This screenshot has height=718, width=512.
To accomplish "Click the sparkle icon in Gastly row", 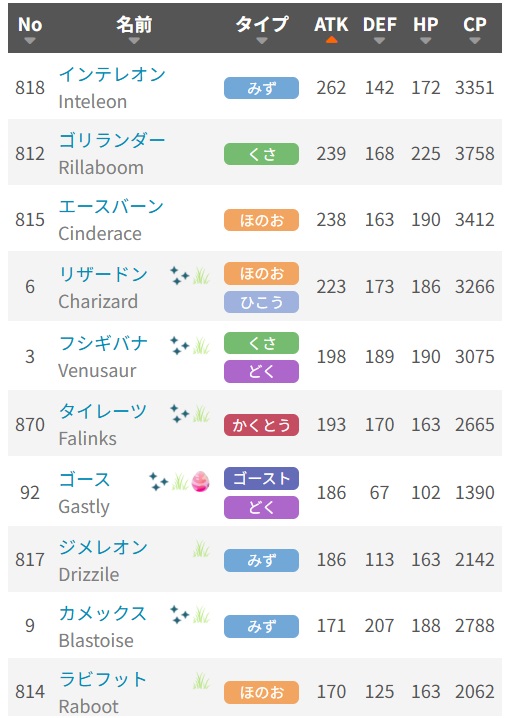I will pyautogui.click(x=159, y=482).
